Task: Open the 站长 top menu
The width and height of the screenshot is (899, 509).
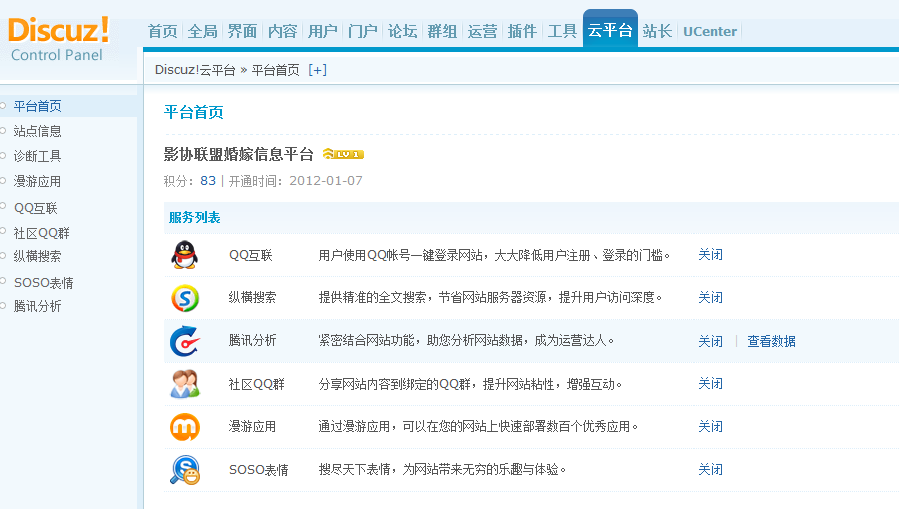Action: click(657, 31)
